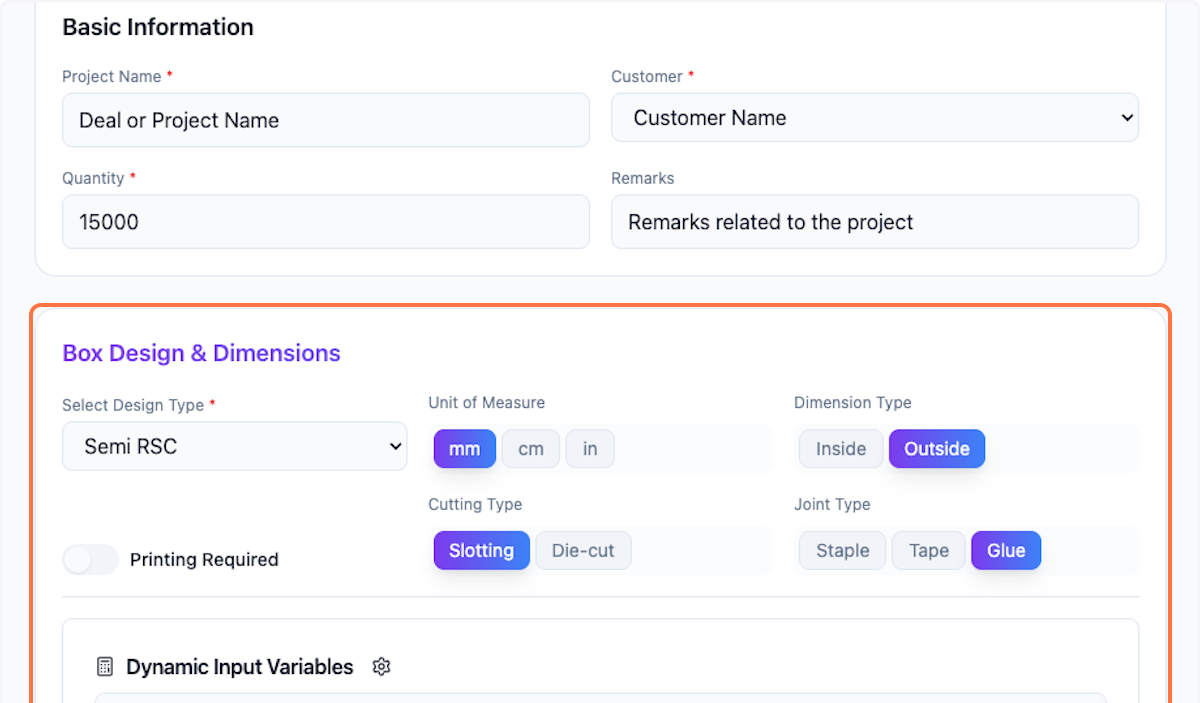Select mm unit of measure
Screen dimensions: 1200x703
(464, 449)
